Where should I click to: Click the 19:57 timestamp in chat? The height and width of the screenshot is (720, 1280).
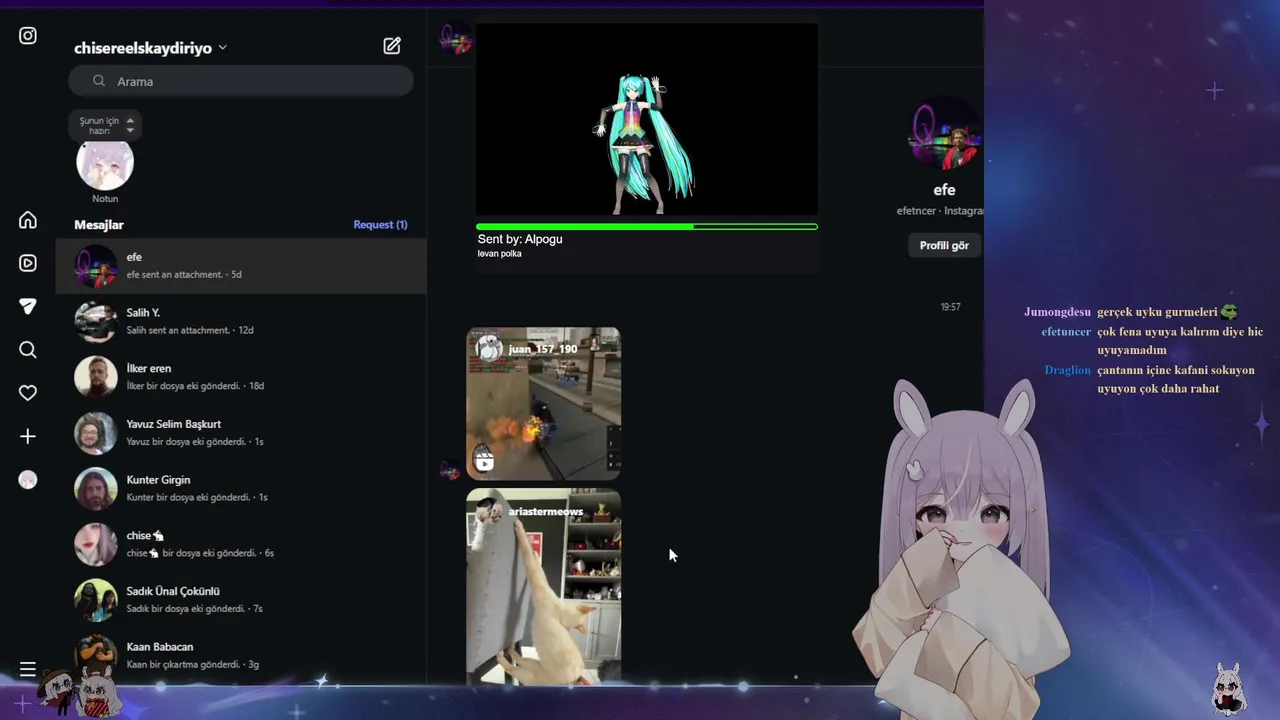pos(950,307)
